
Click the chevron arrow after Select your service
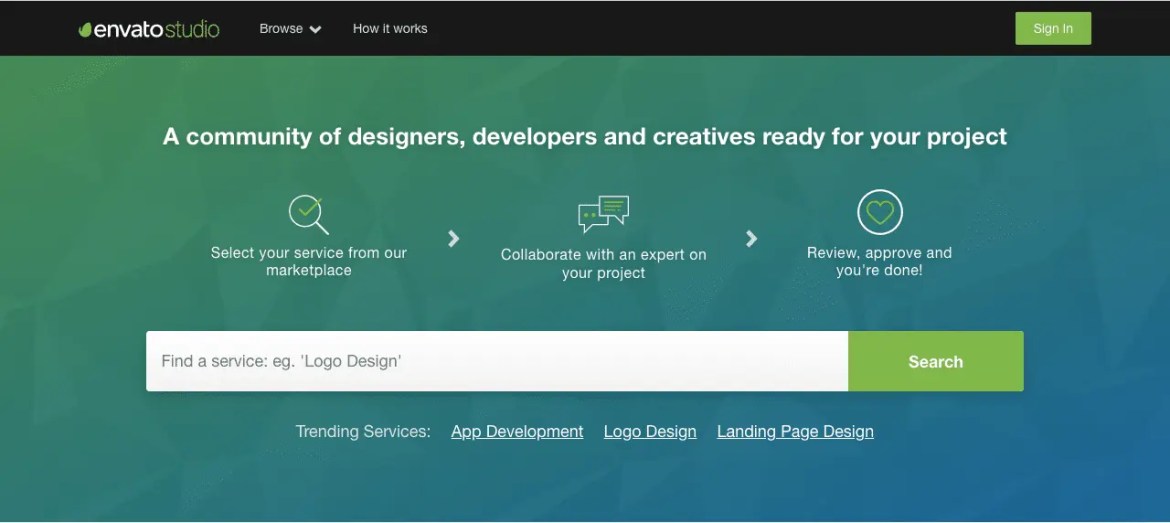[x=453, y=239]
